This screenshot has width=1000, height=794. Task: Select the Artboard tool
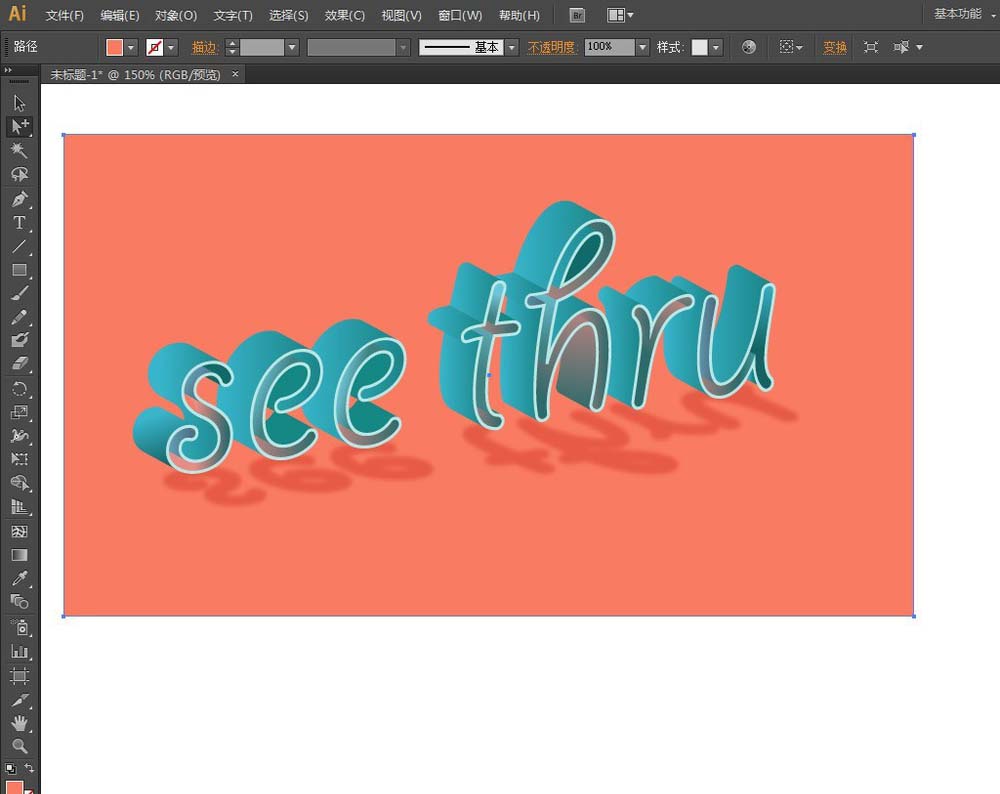click(x=19, y=675)
